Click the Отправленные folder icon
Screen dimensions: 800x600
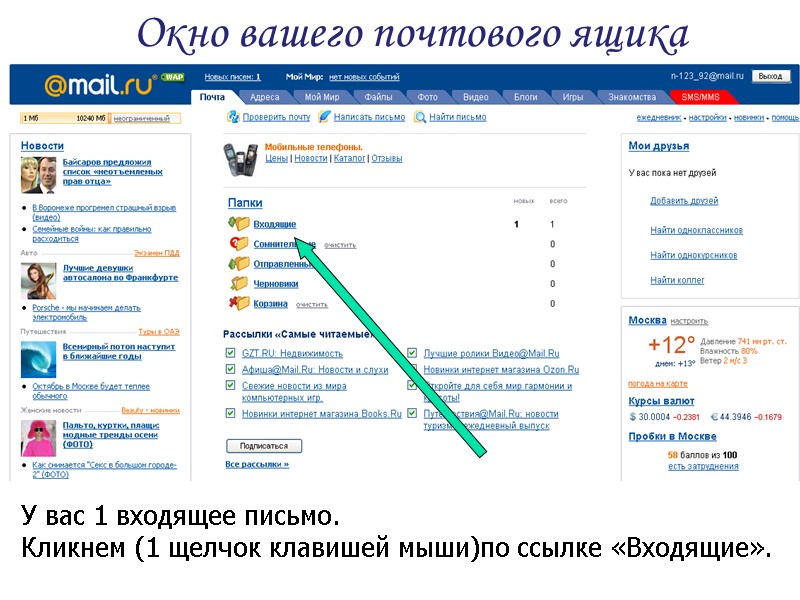[239, 263]
